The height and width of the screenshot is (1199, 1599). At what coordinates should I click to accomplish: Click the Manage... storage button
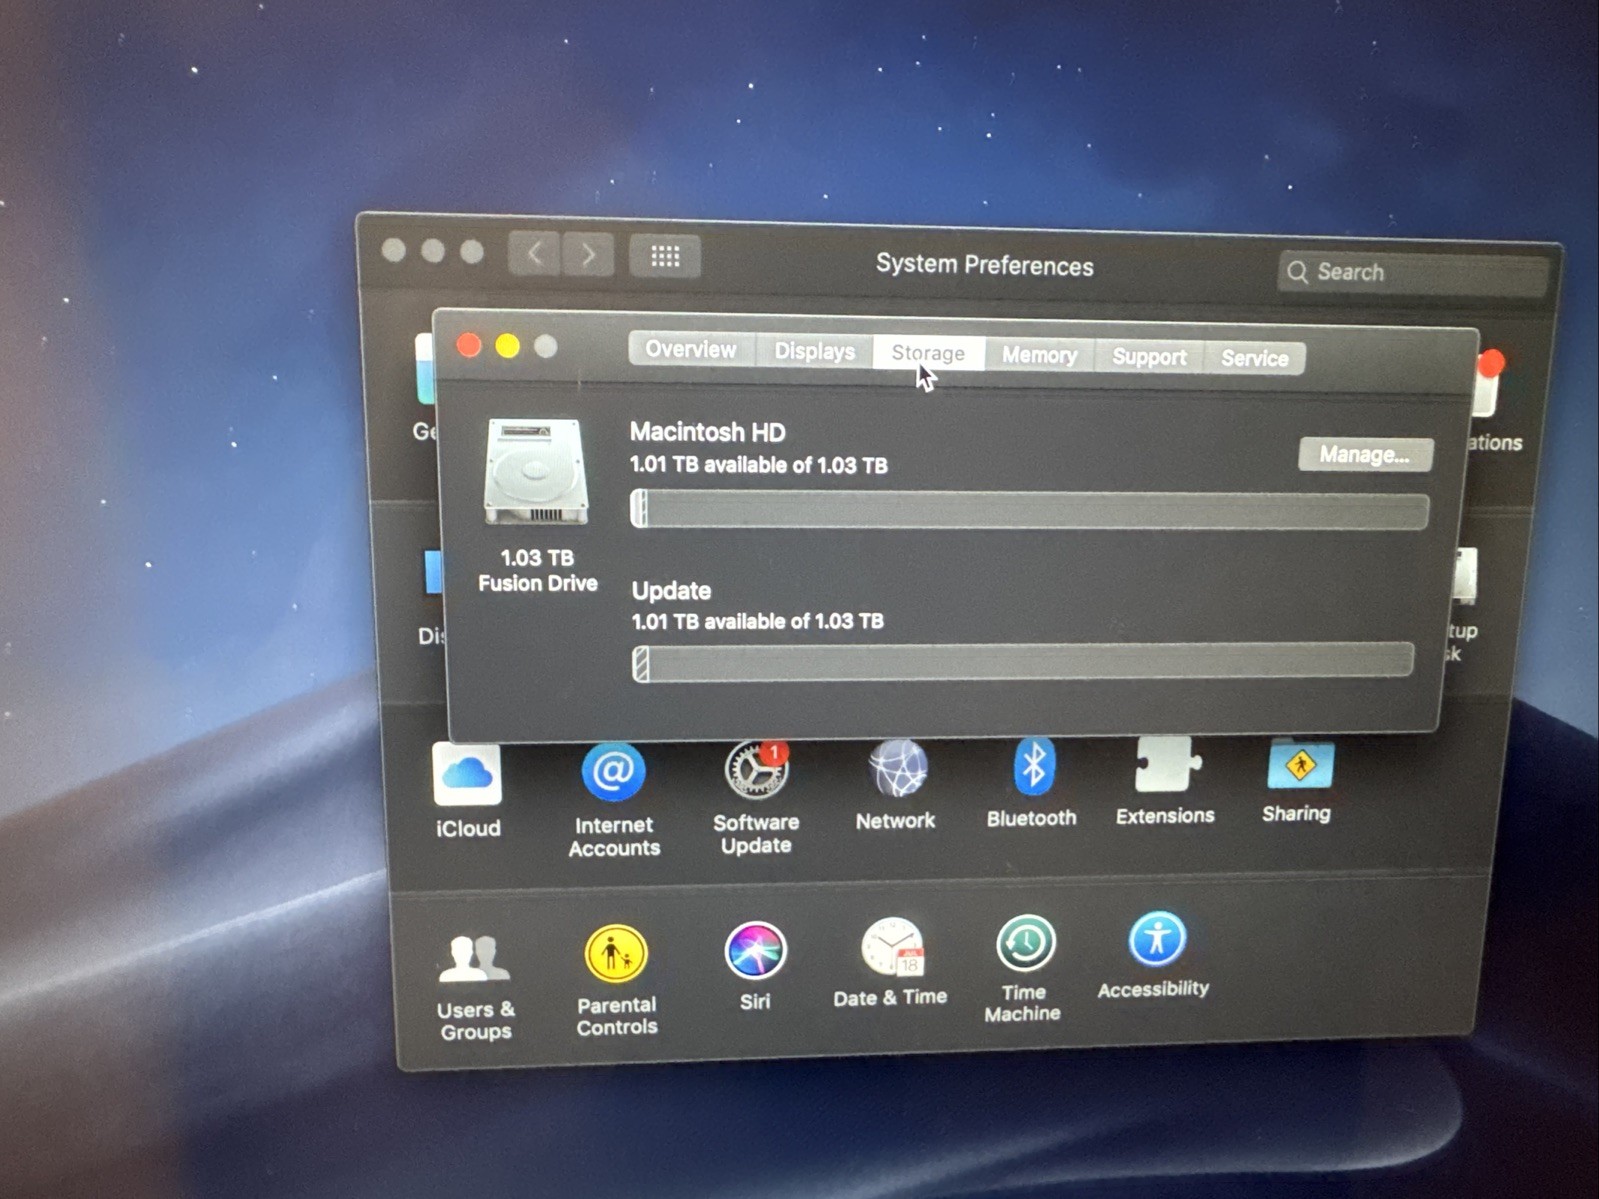click(1365, 454)
